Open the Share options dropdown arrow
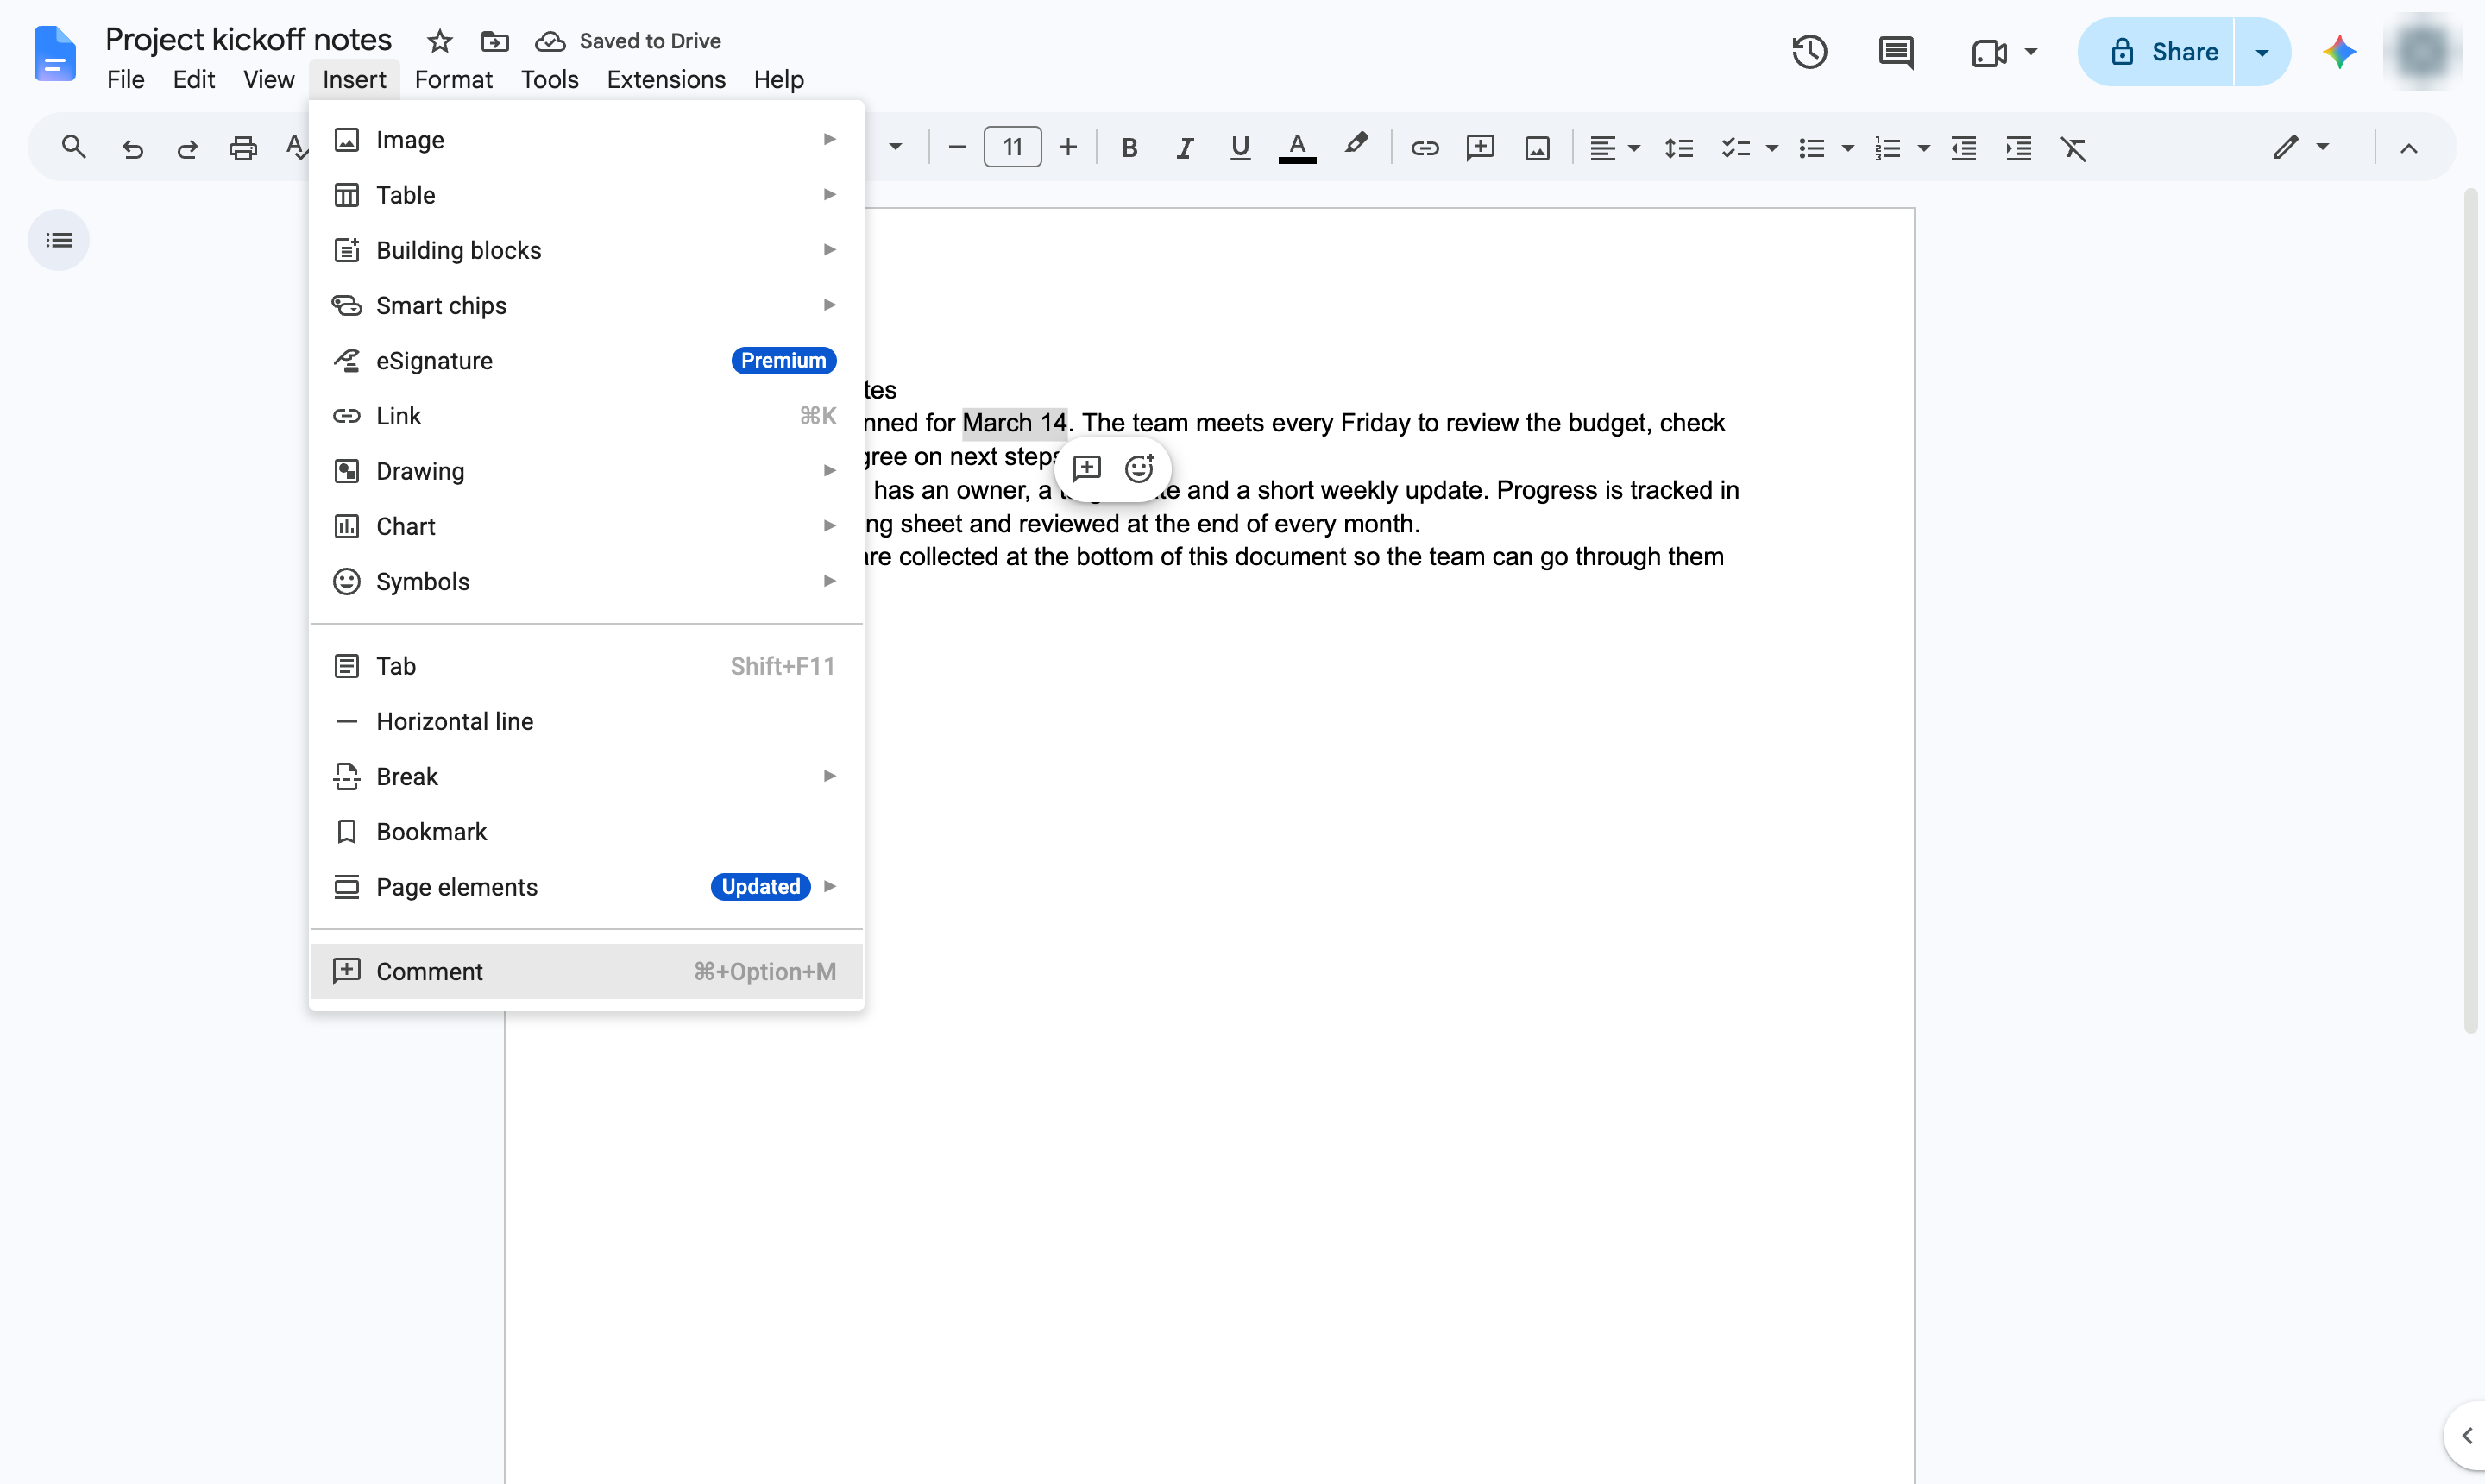The height and width of the screenshot is (1484, 2485). [x=2261, y=52]
